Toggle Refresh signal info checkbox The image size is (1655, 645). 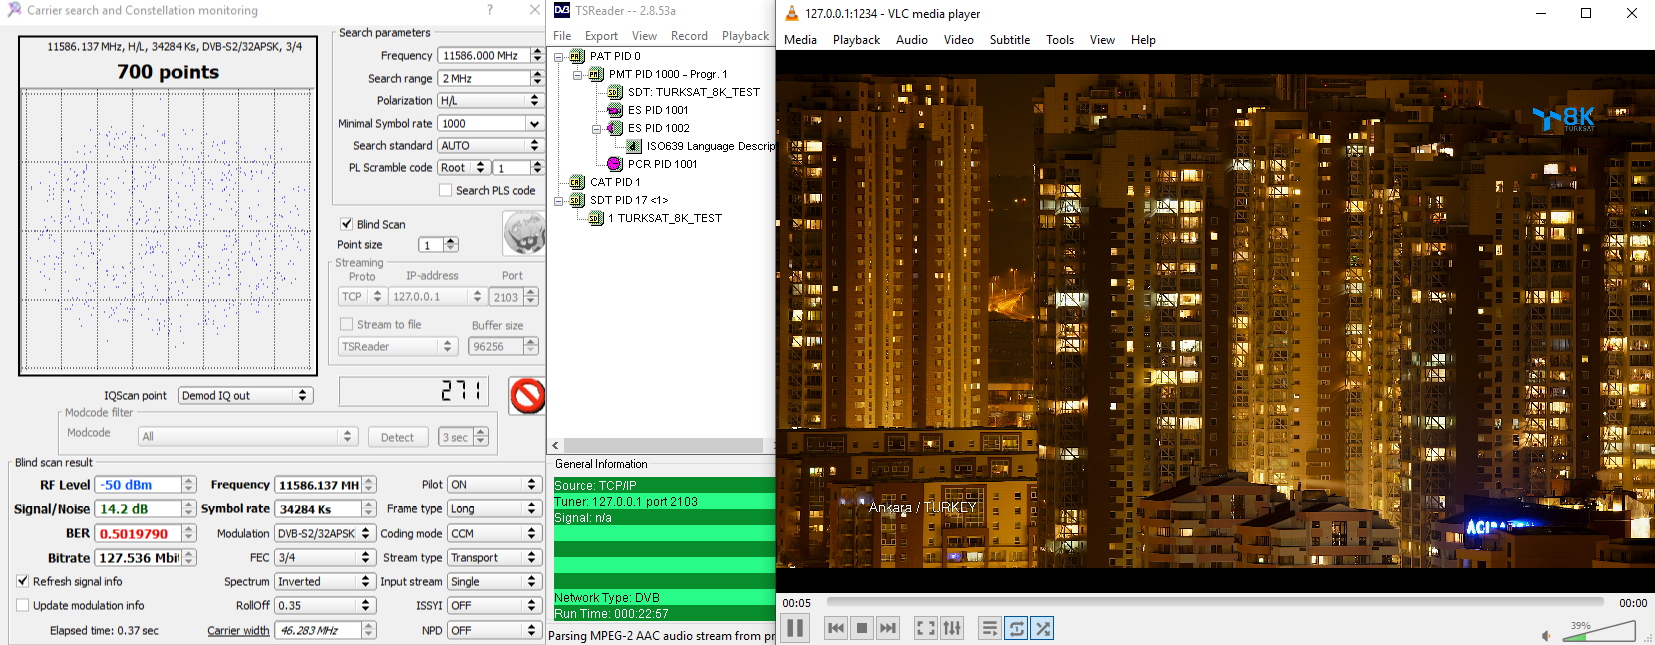(x=22, y=581)
